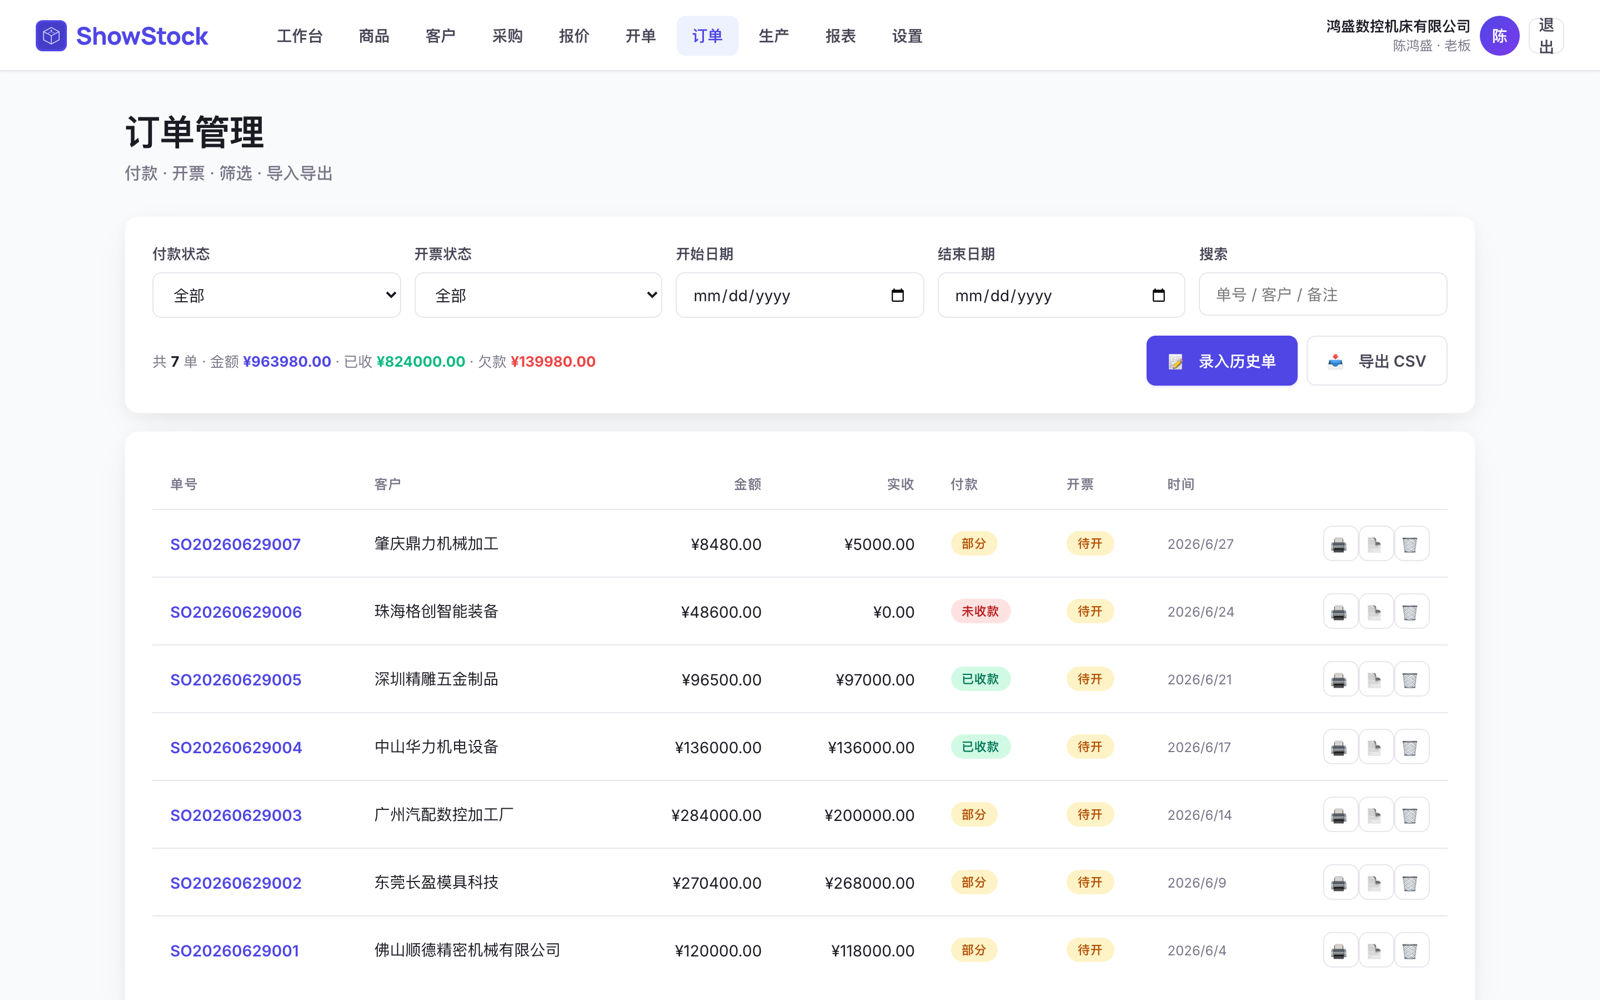Print order SO20260629002
1600x1000 pixels.
coord(1339,883)
